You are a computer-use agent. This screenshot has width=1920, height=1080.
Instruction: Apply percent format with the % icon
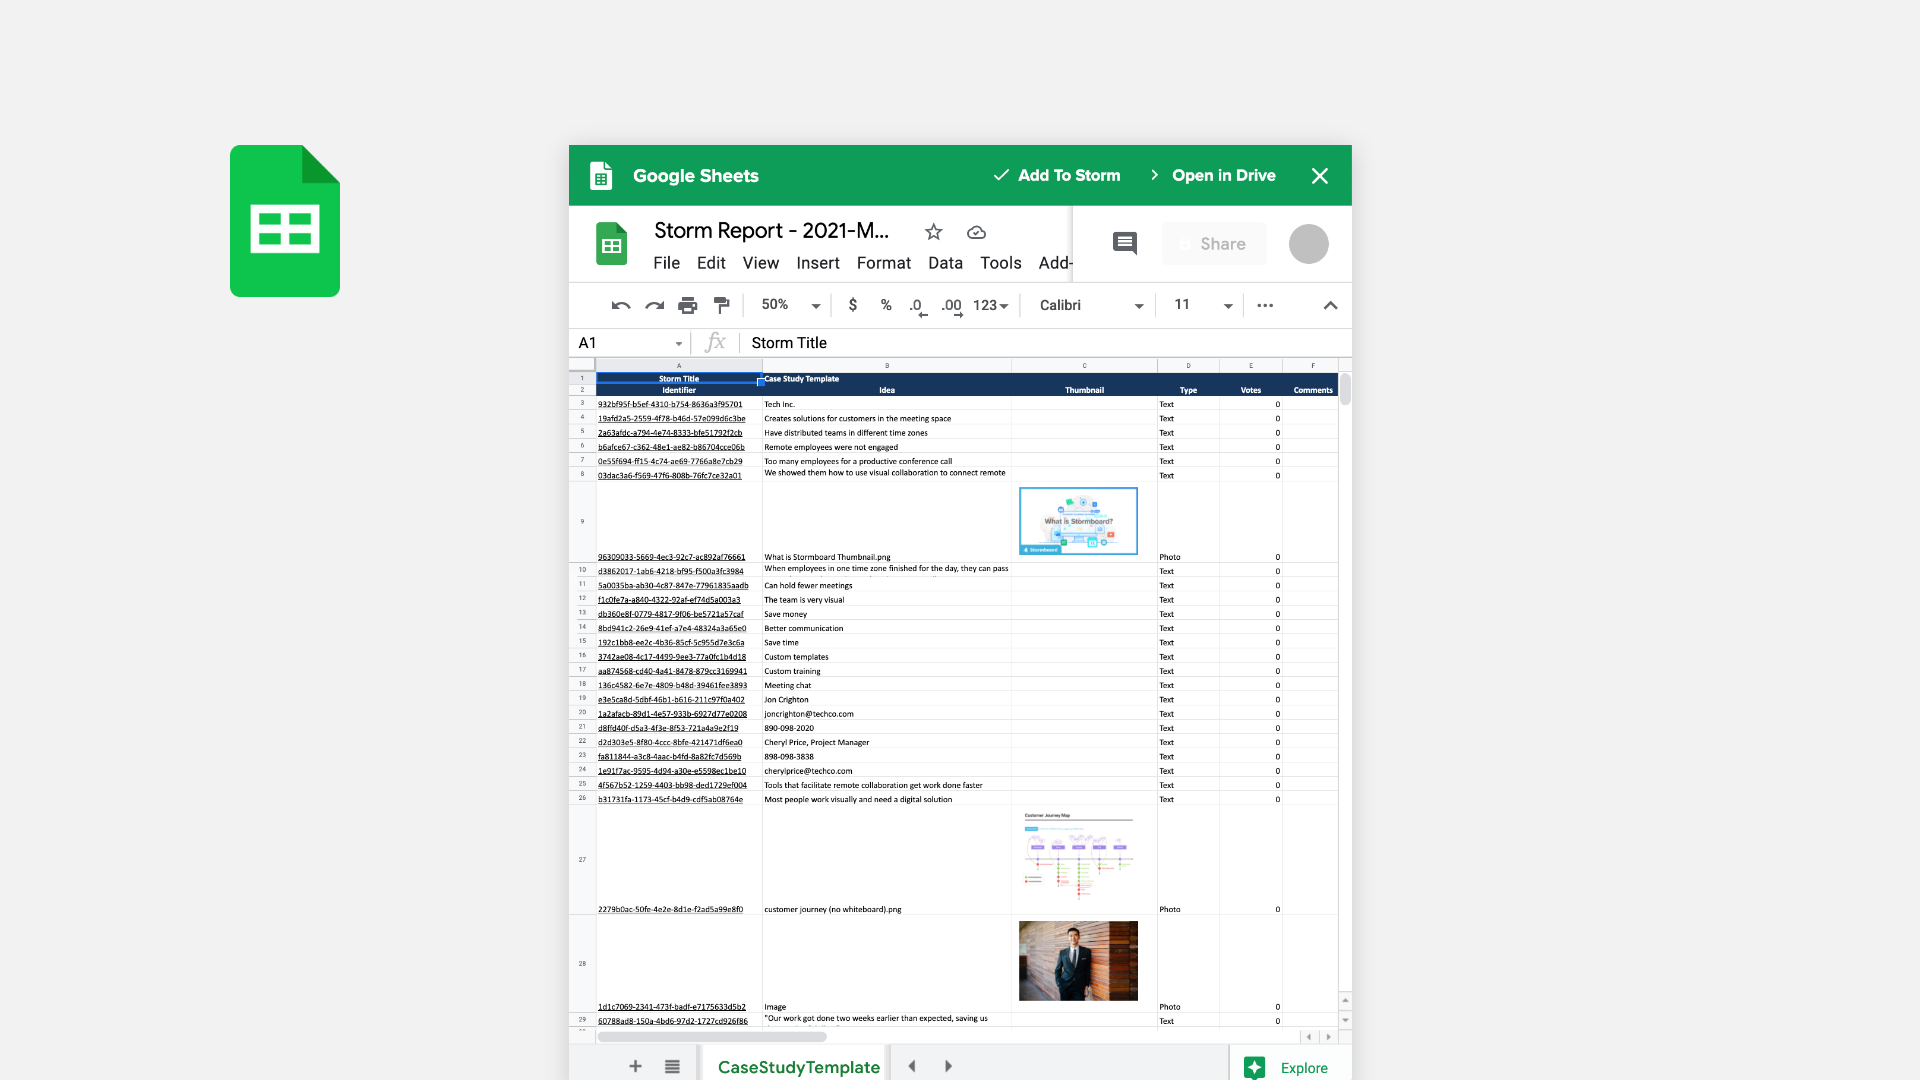(x=886, y=305)
